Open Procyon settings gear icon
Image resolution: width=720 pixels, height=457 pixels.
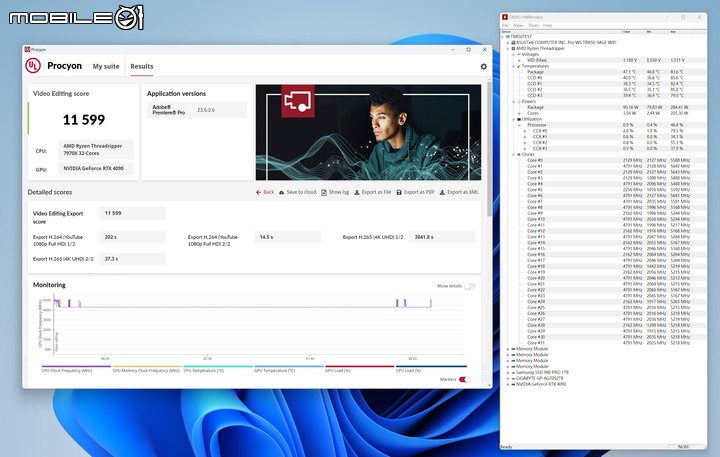coord(484,67)
